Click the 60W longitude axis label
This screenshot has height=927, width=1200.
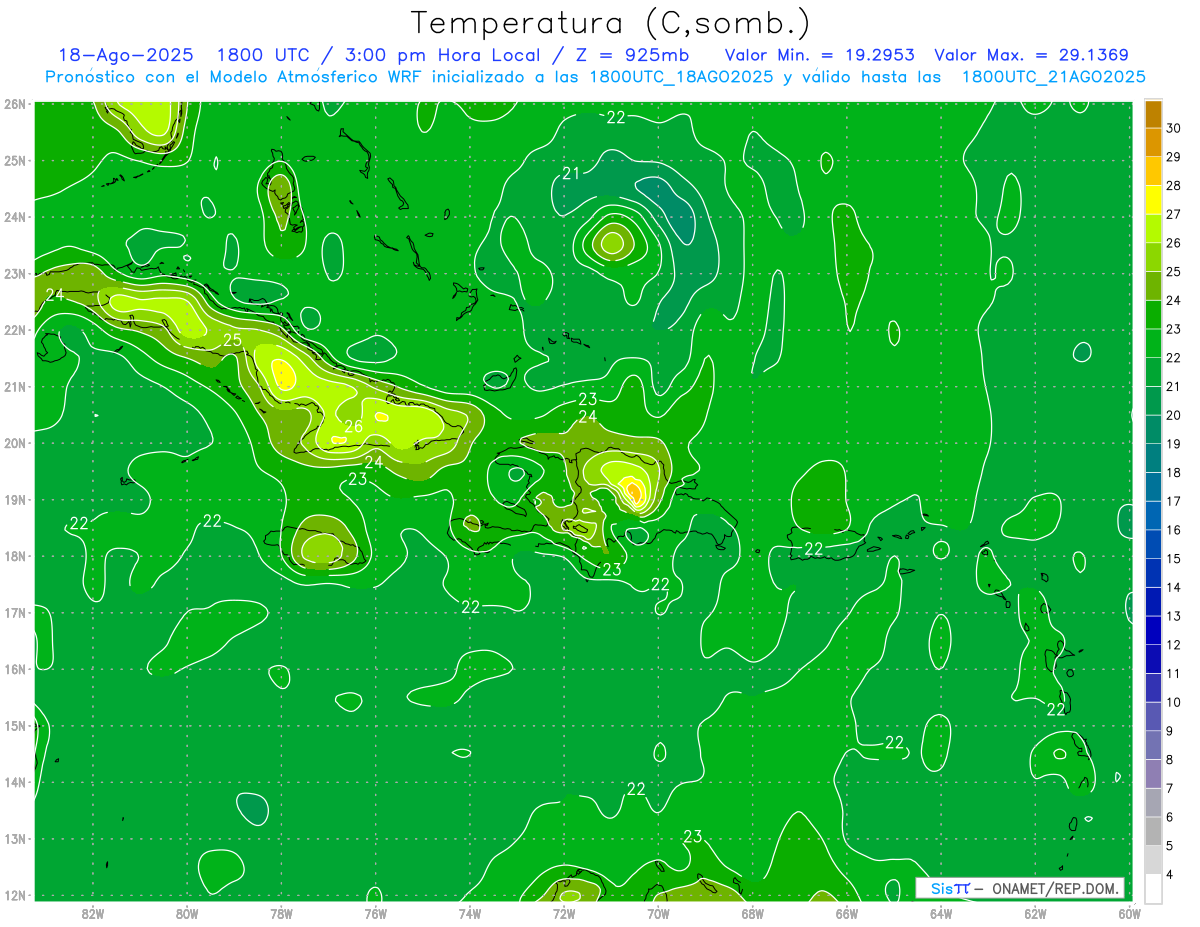pyautogui.click(x=1129, y=912)
